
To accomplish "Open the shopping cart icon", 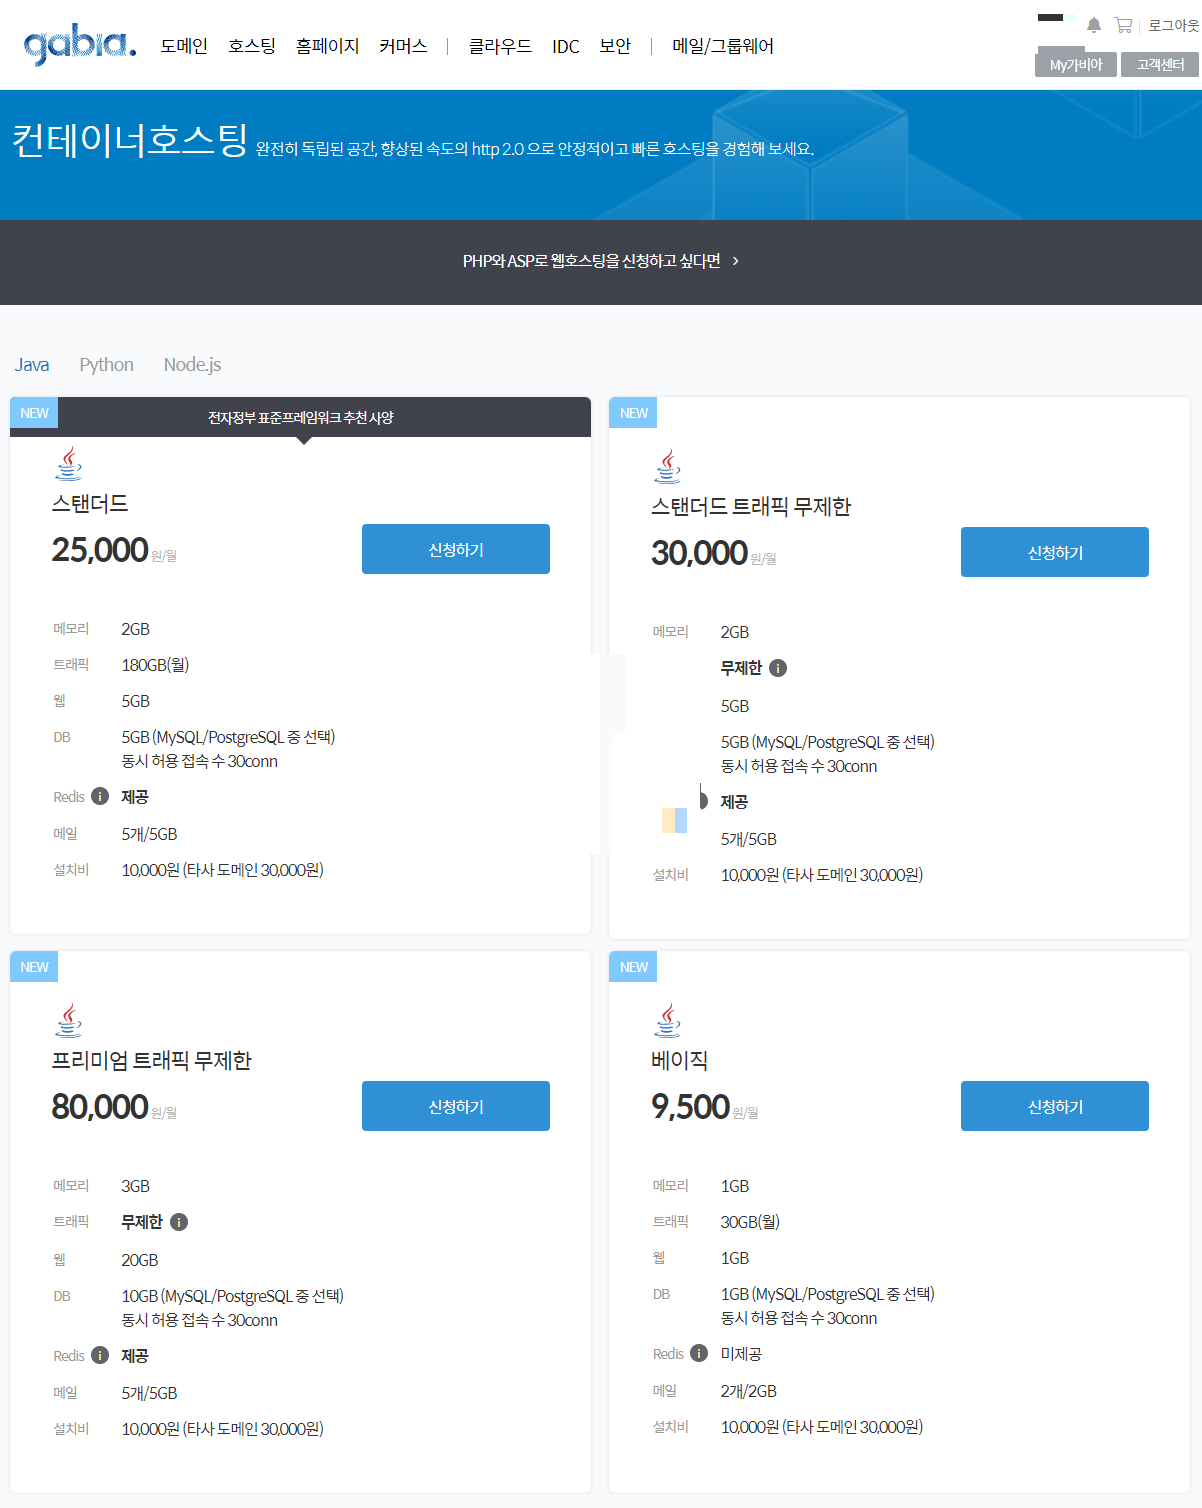I will coord(1124,25).
